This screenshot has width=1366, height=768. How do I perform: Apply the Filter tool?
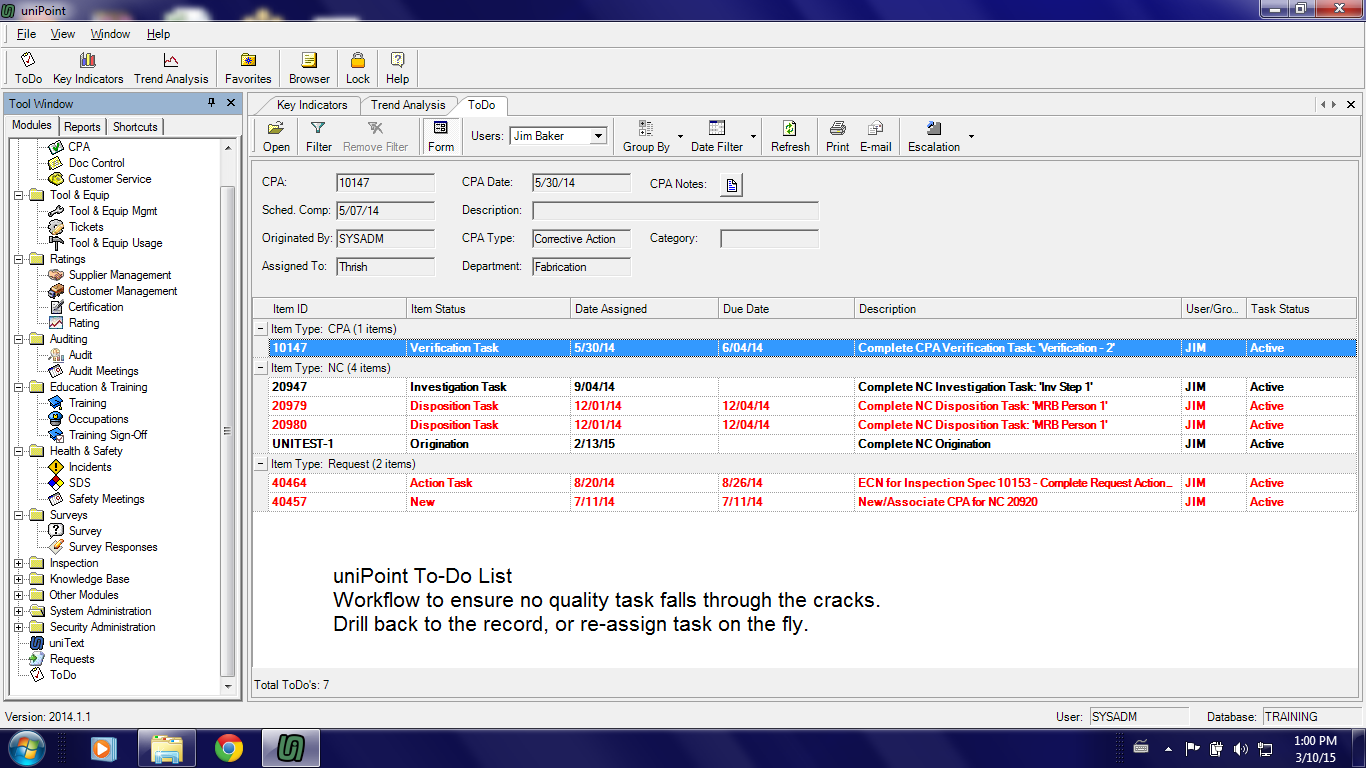319,136
